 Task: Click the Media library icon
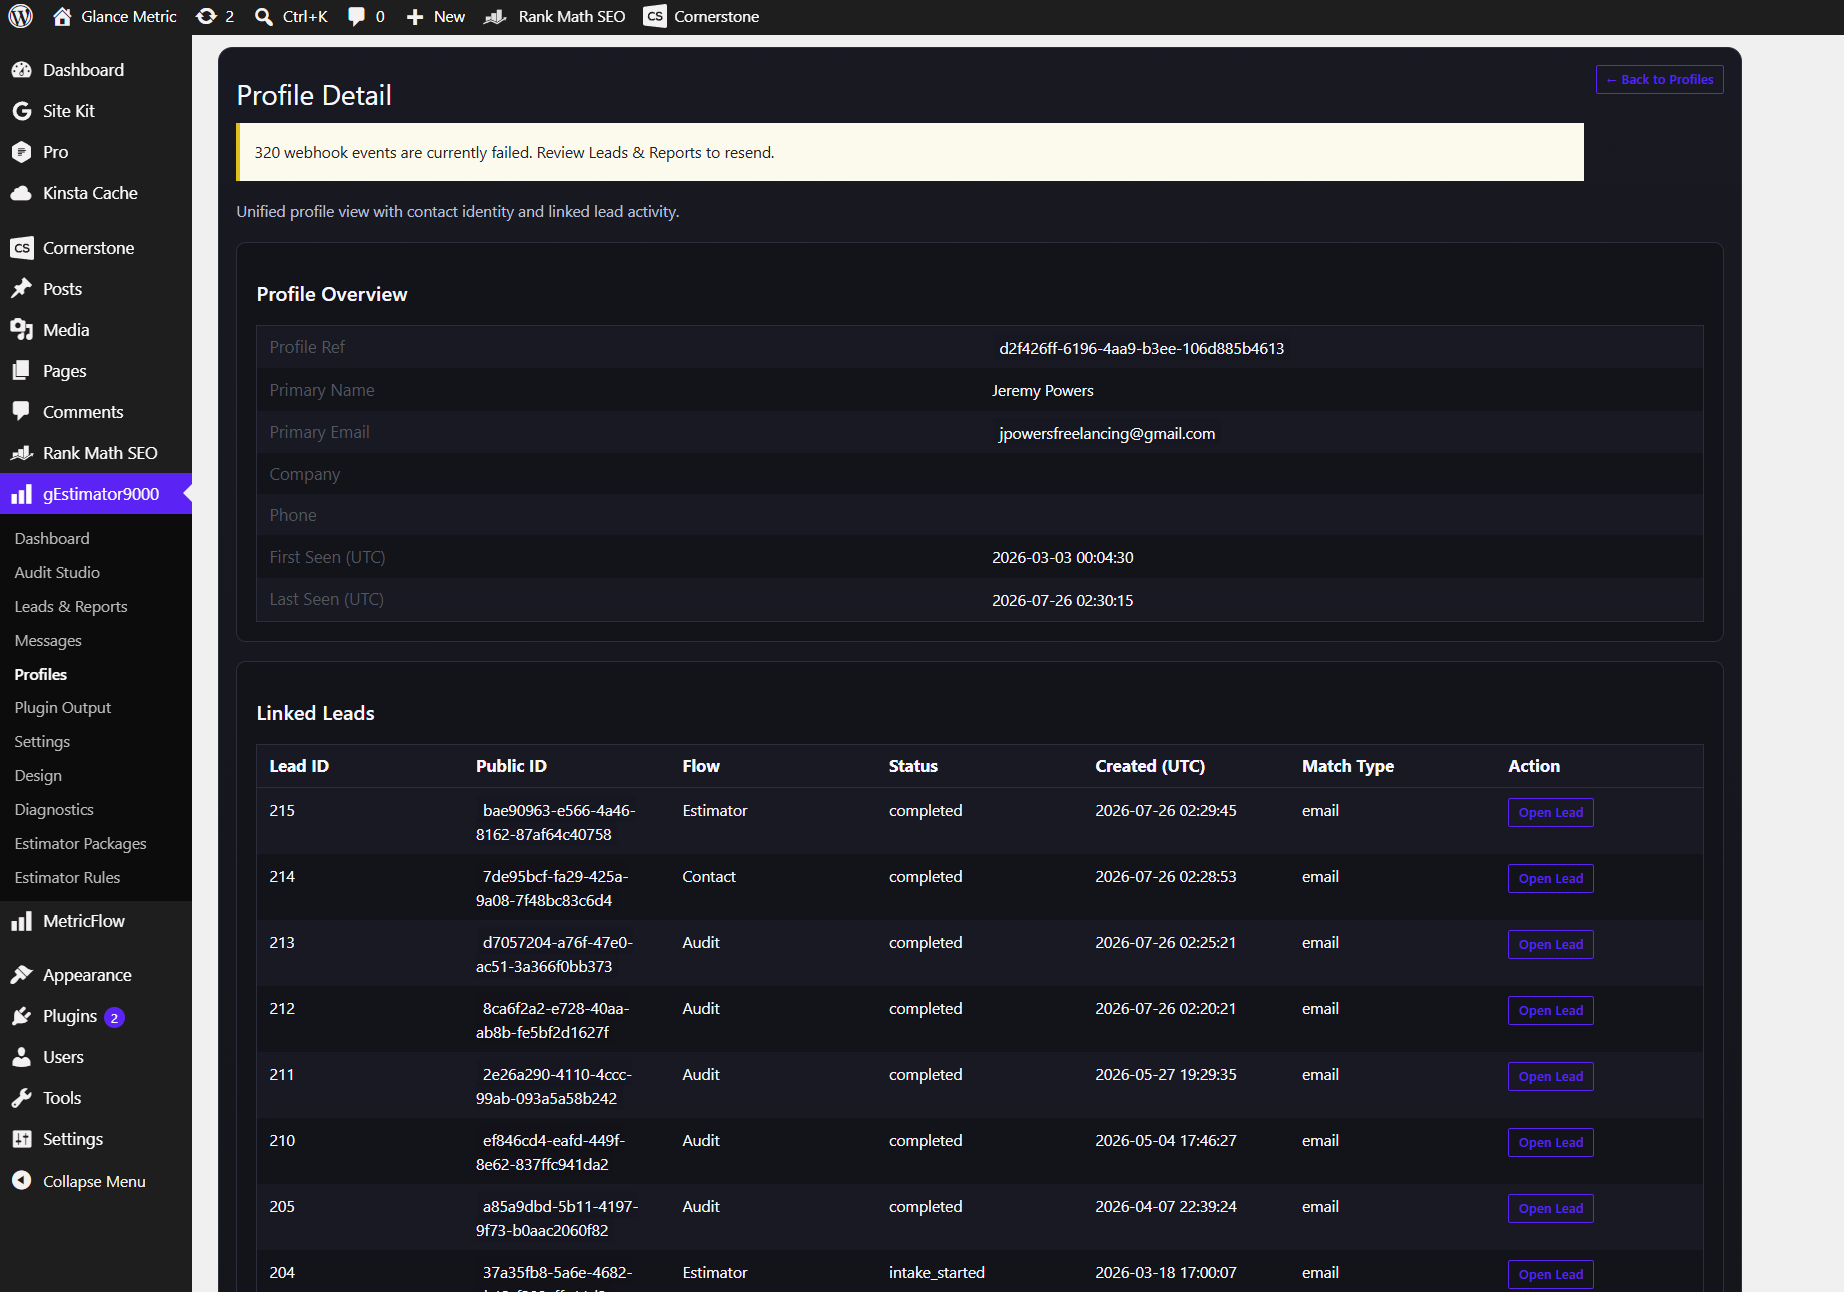point(21,330)
